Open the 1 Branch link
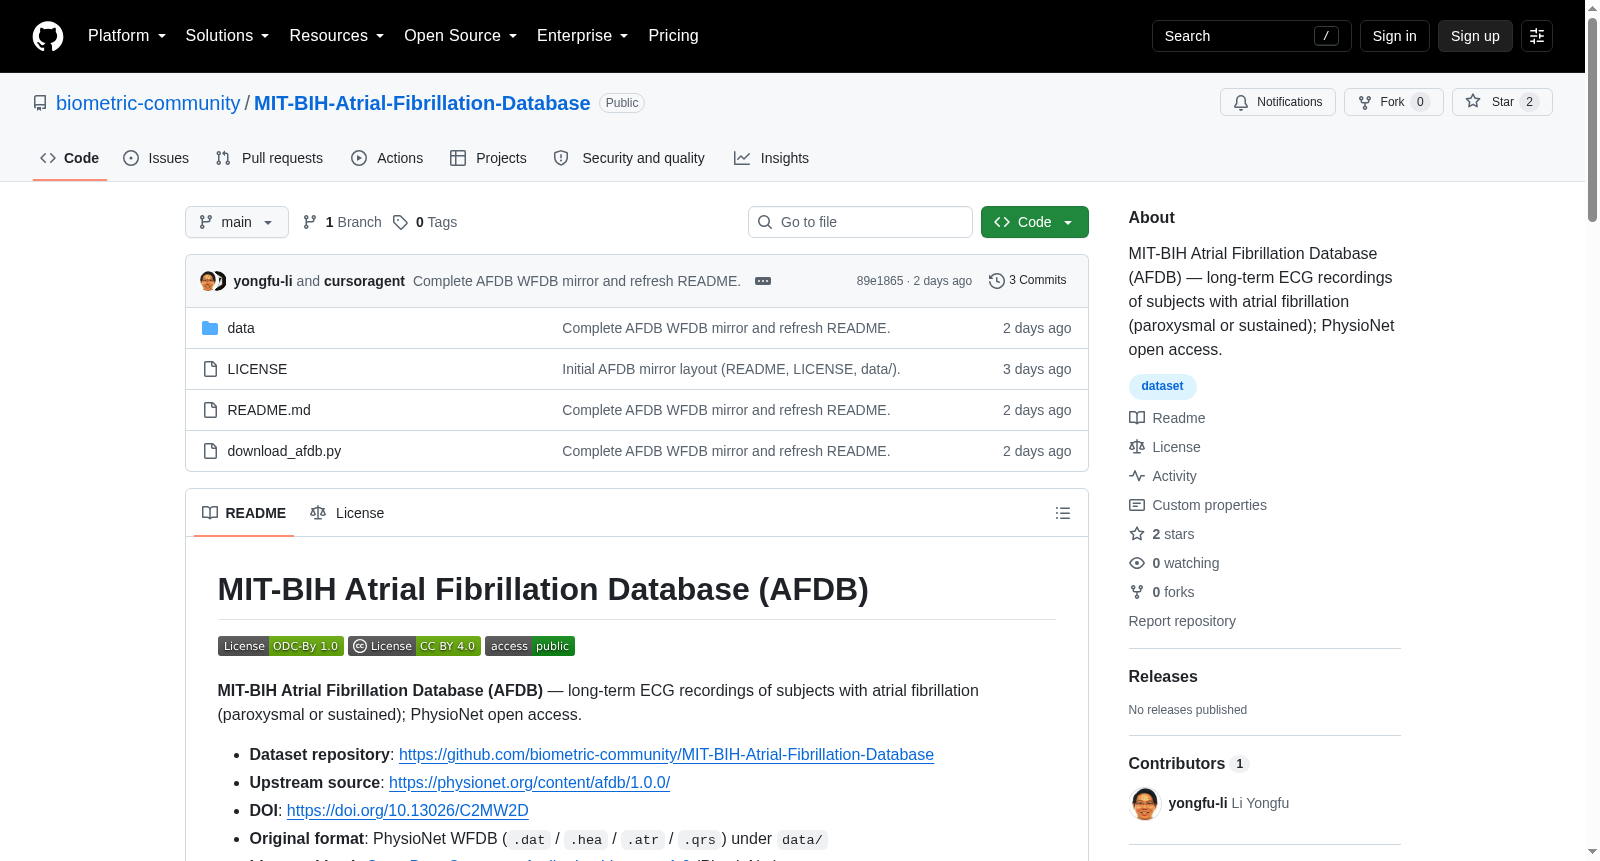The width and height of the screenshot is (1600, 861). [x=342, y=222]
